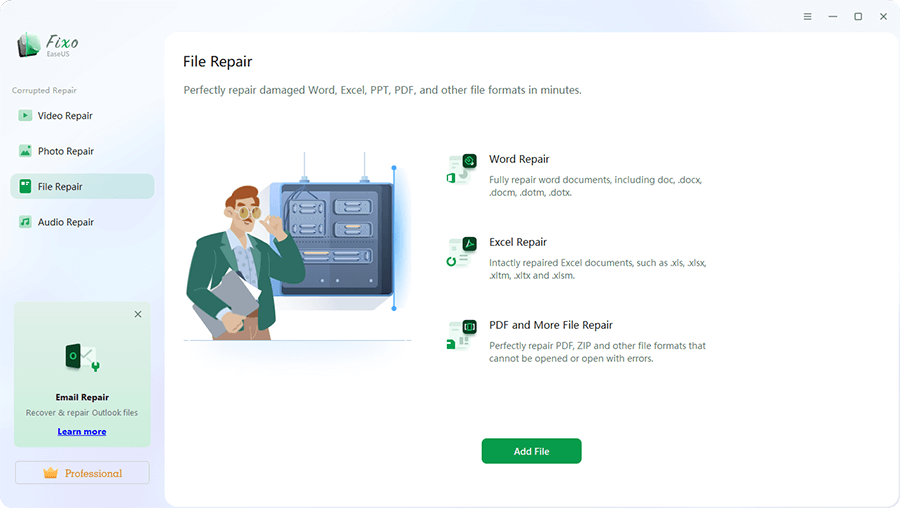900x508 pixels.
Task: Click the technician server illustration
Action: click(297, 247)
